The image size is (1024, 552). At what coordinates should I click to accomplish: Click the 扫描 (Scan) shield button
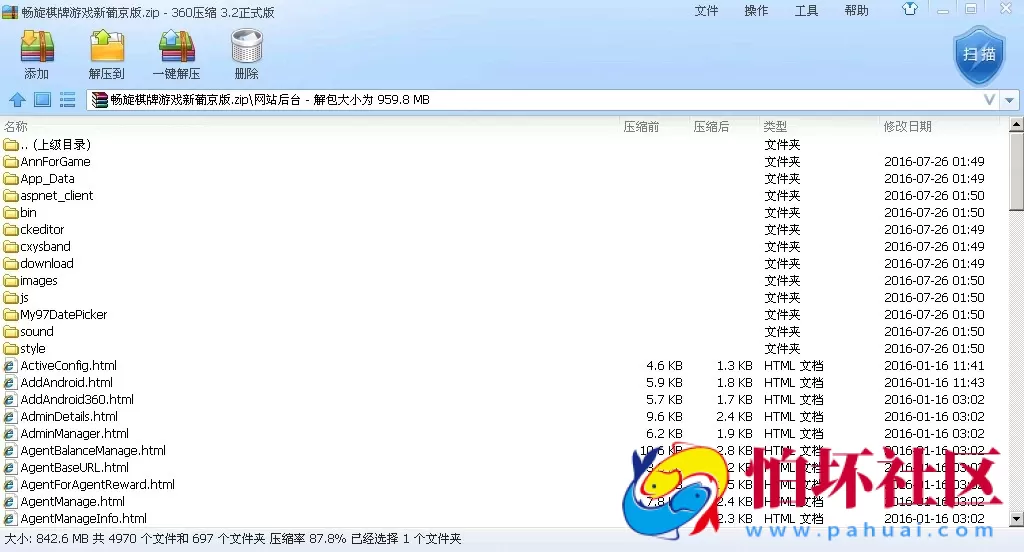coord(978,56)
